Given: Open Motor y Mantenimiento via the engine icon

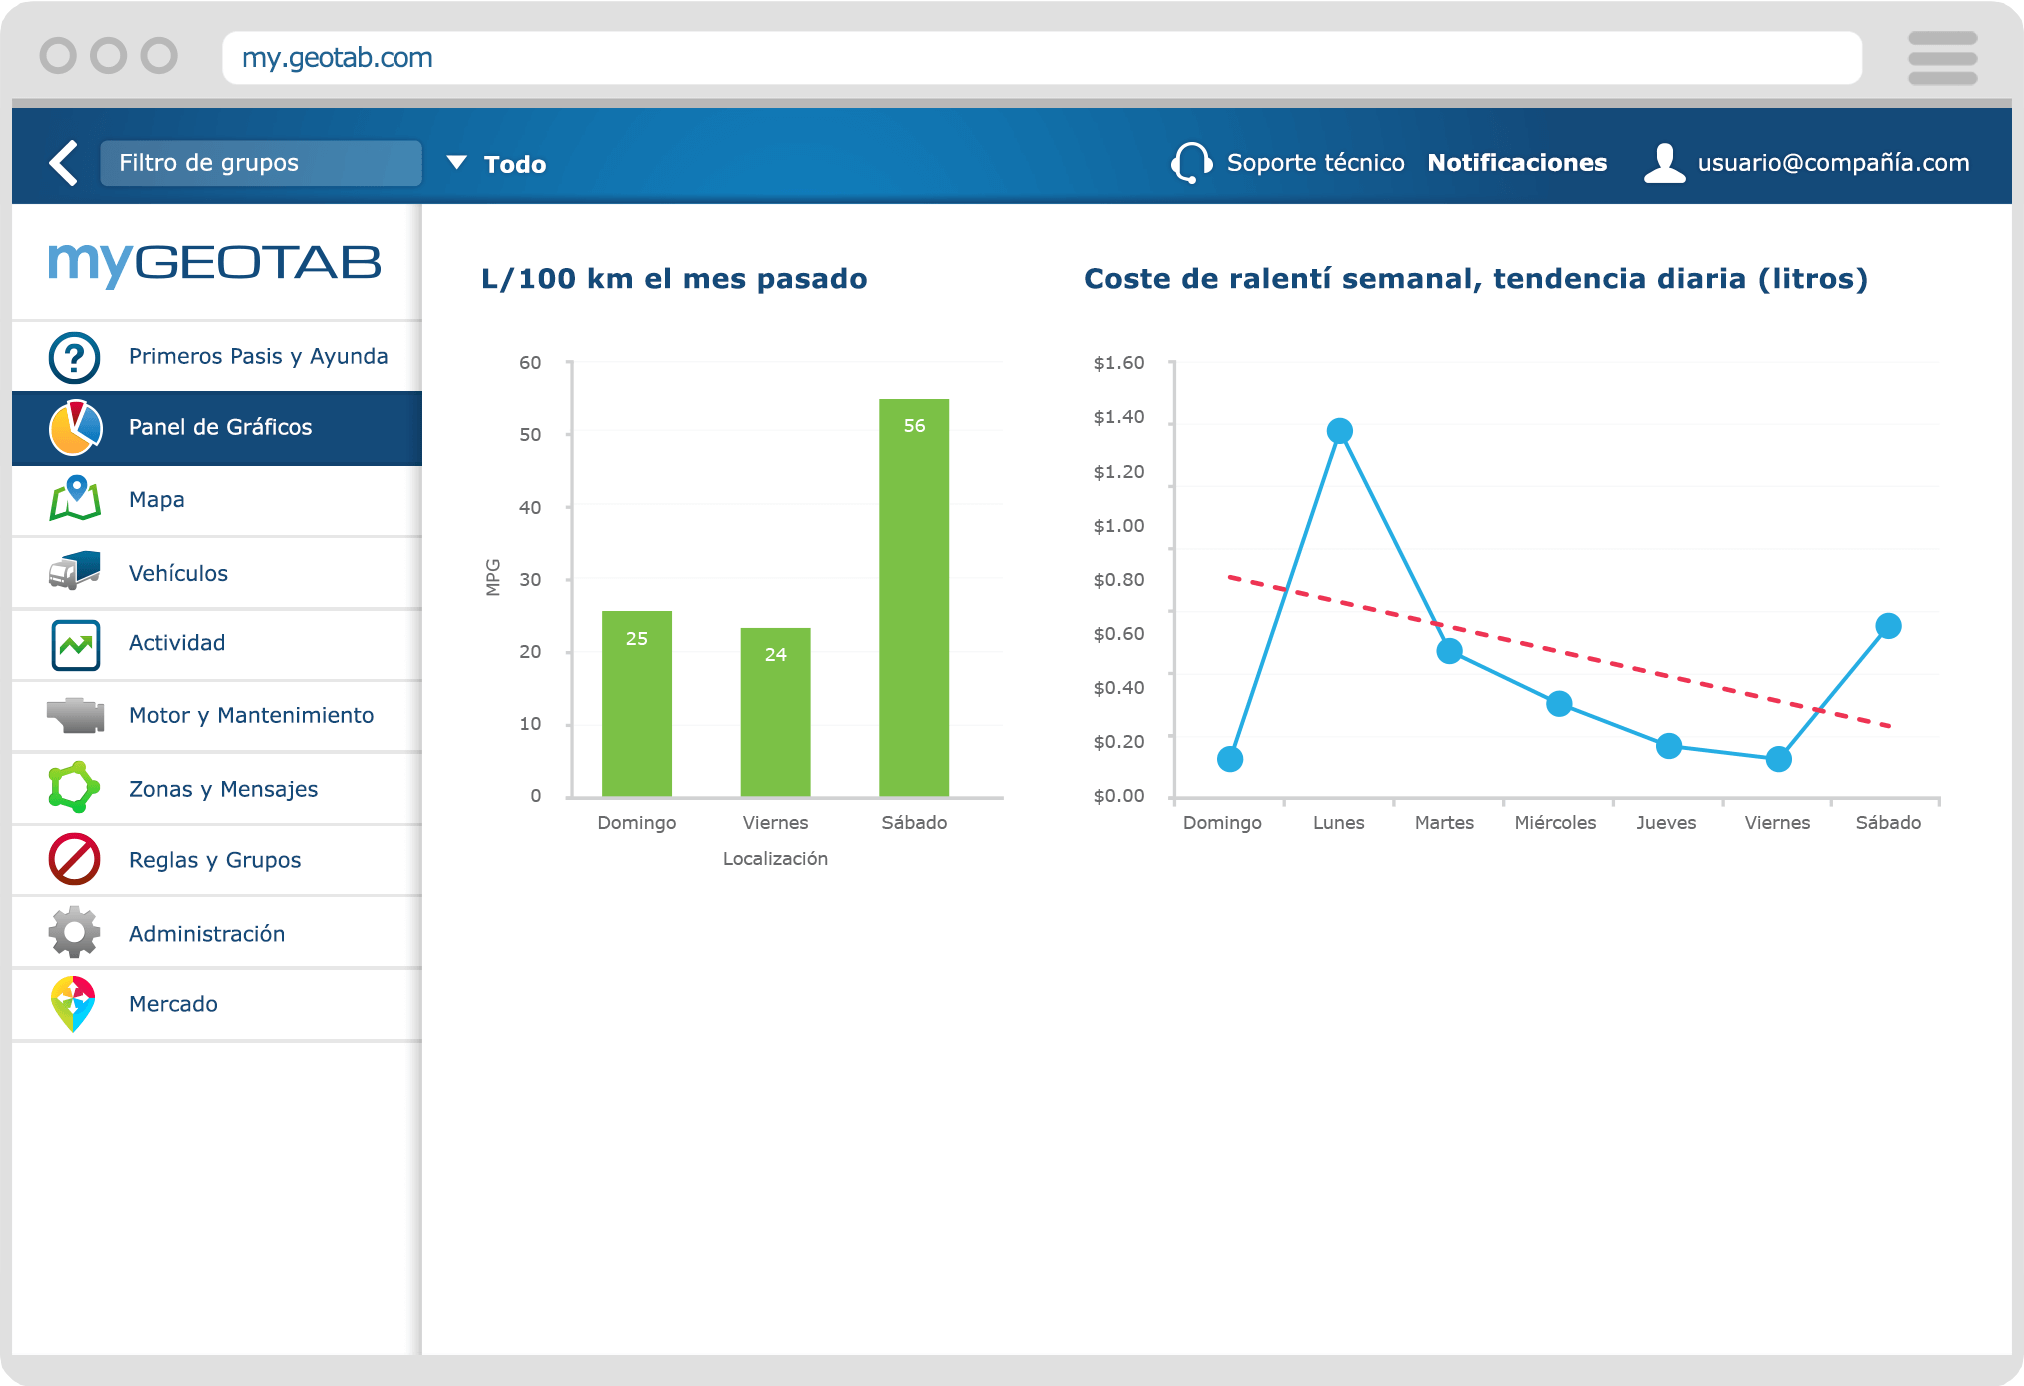Looking at the screenshot, I should [75, 716].
